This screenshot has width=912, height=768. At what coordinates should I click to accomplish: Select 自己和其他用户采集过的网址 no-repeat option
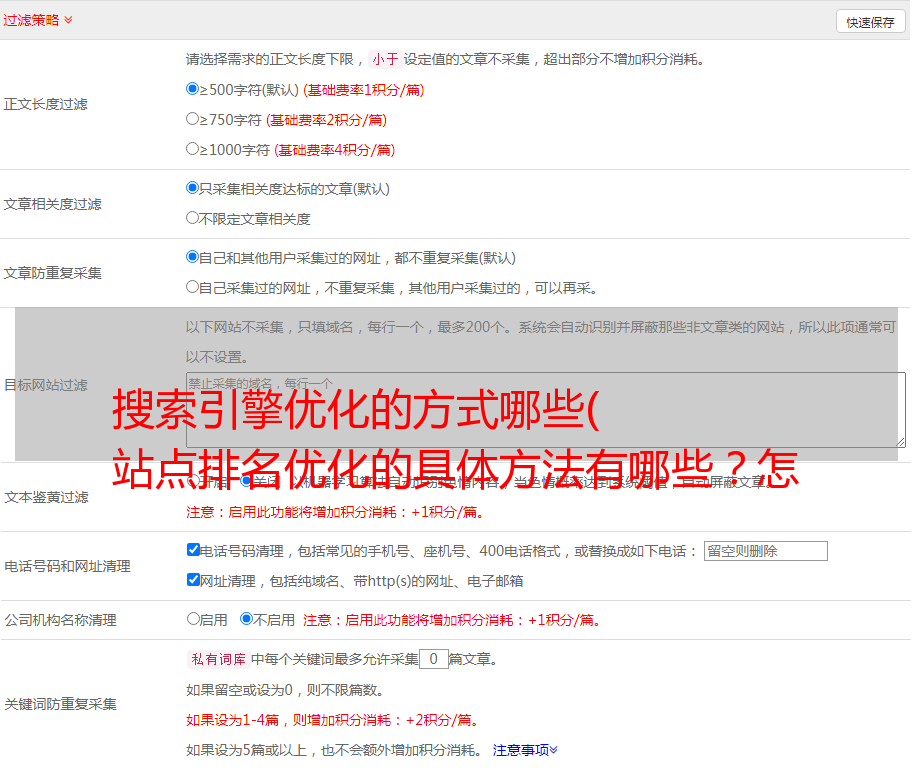(192, 257)
